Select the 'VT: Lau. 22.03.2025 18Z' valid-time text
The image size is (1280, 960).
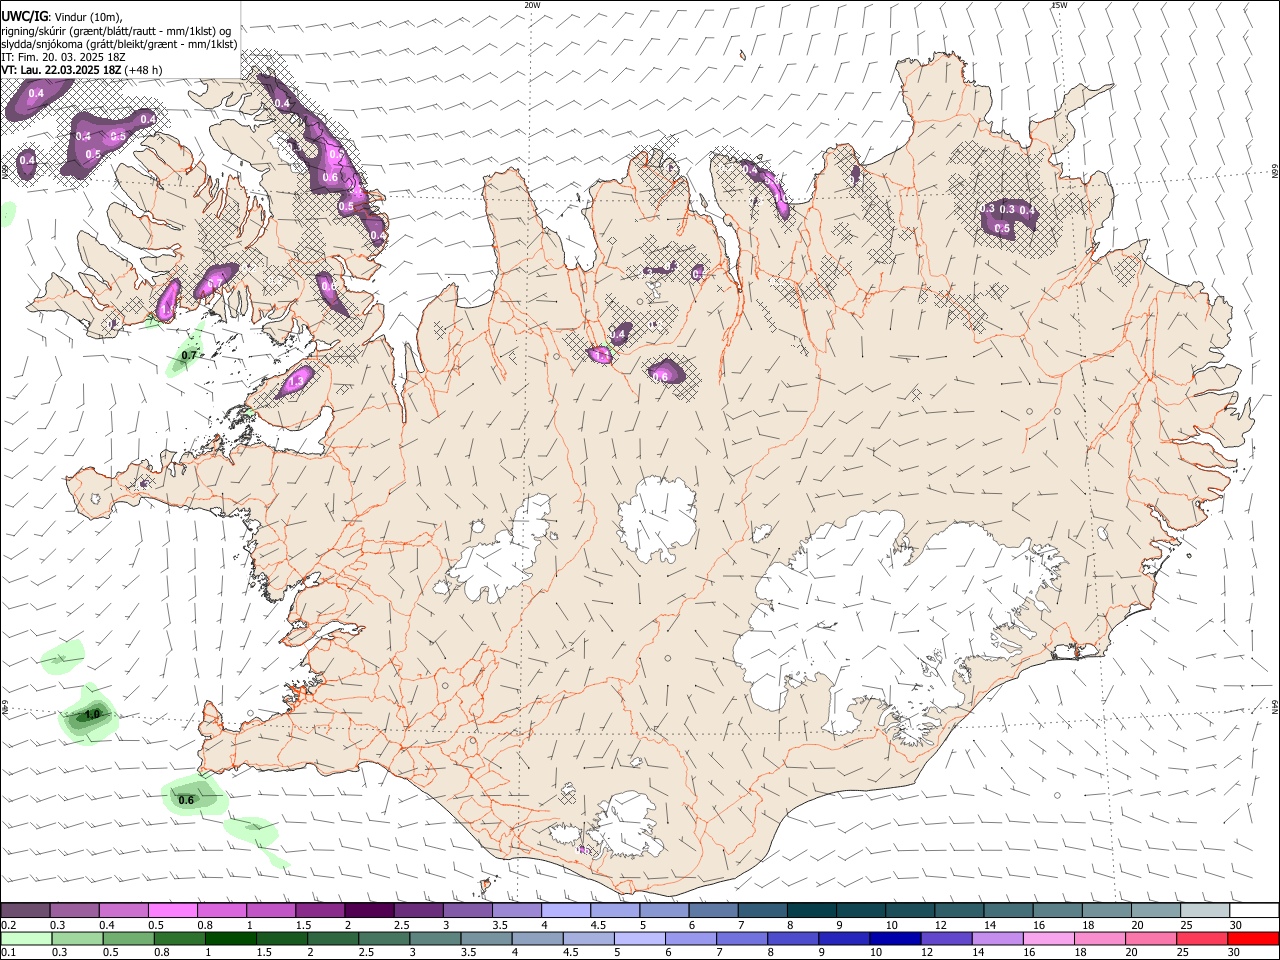click(61, 70)
